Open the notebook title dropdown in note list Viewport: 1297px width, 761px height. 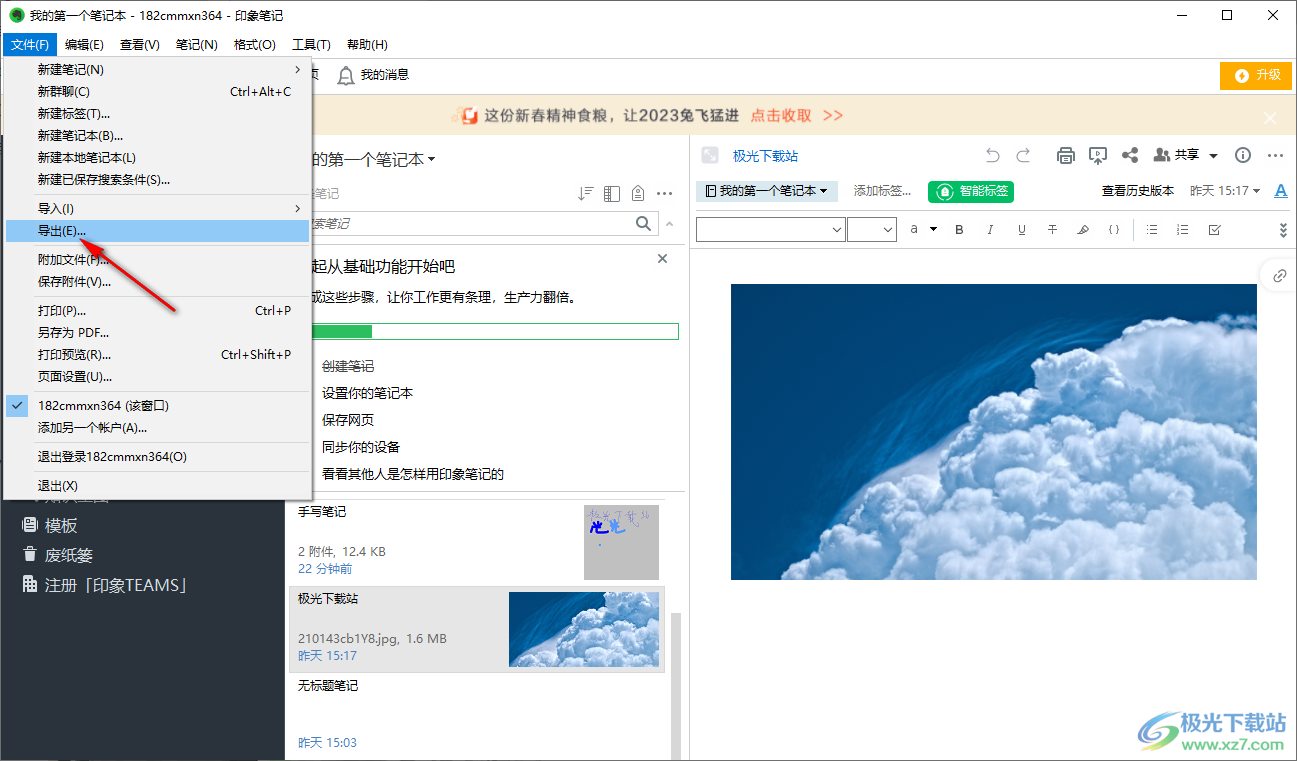pos(372,159)
